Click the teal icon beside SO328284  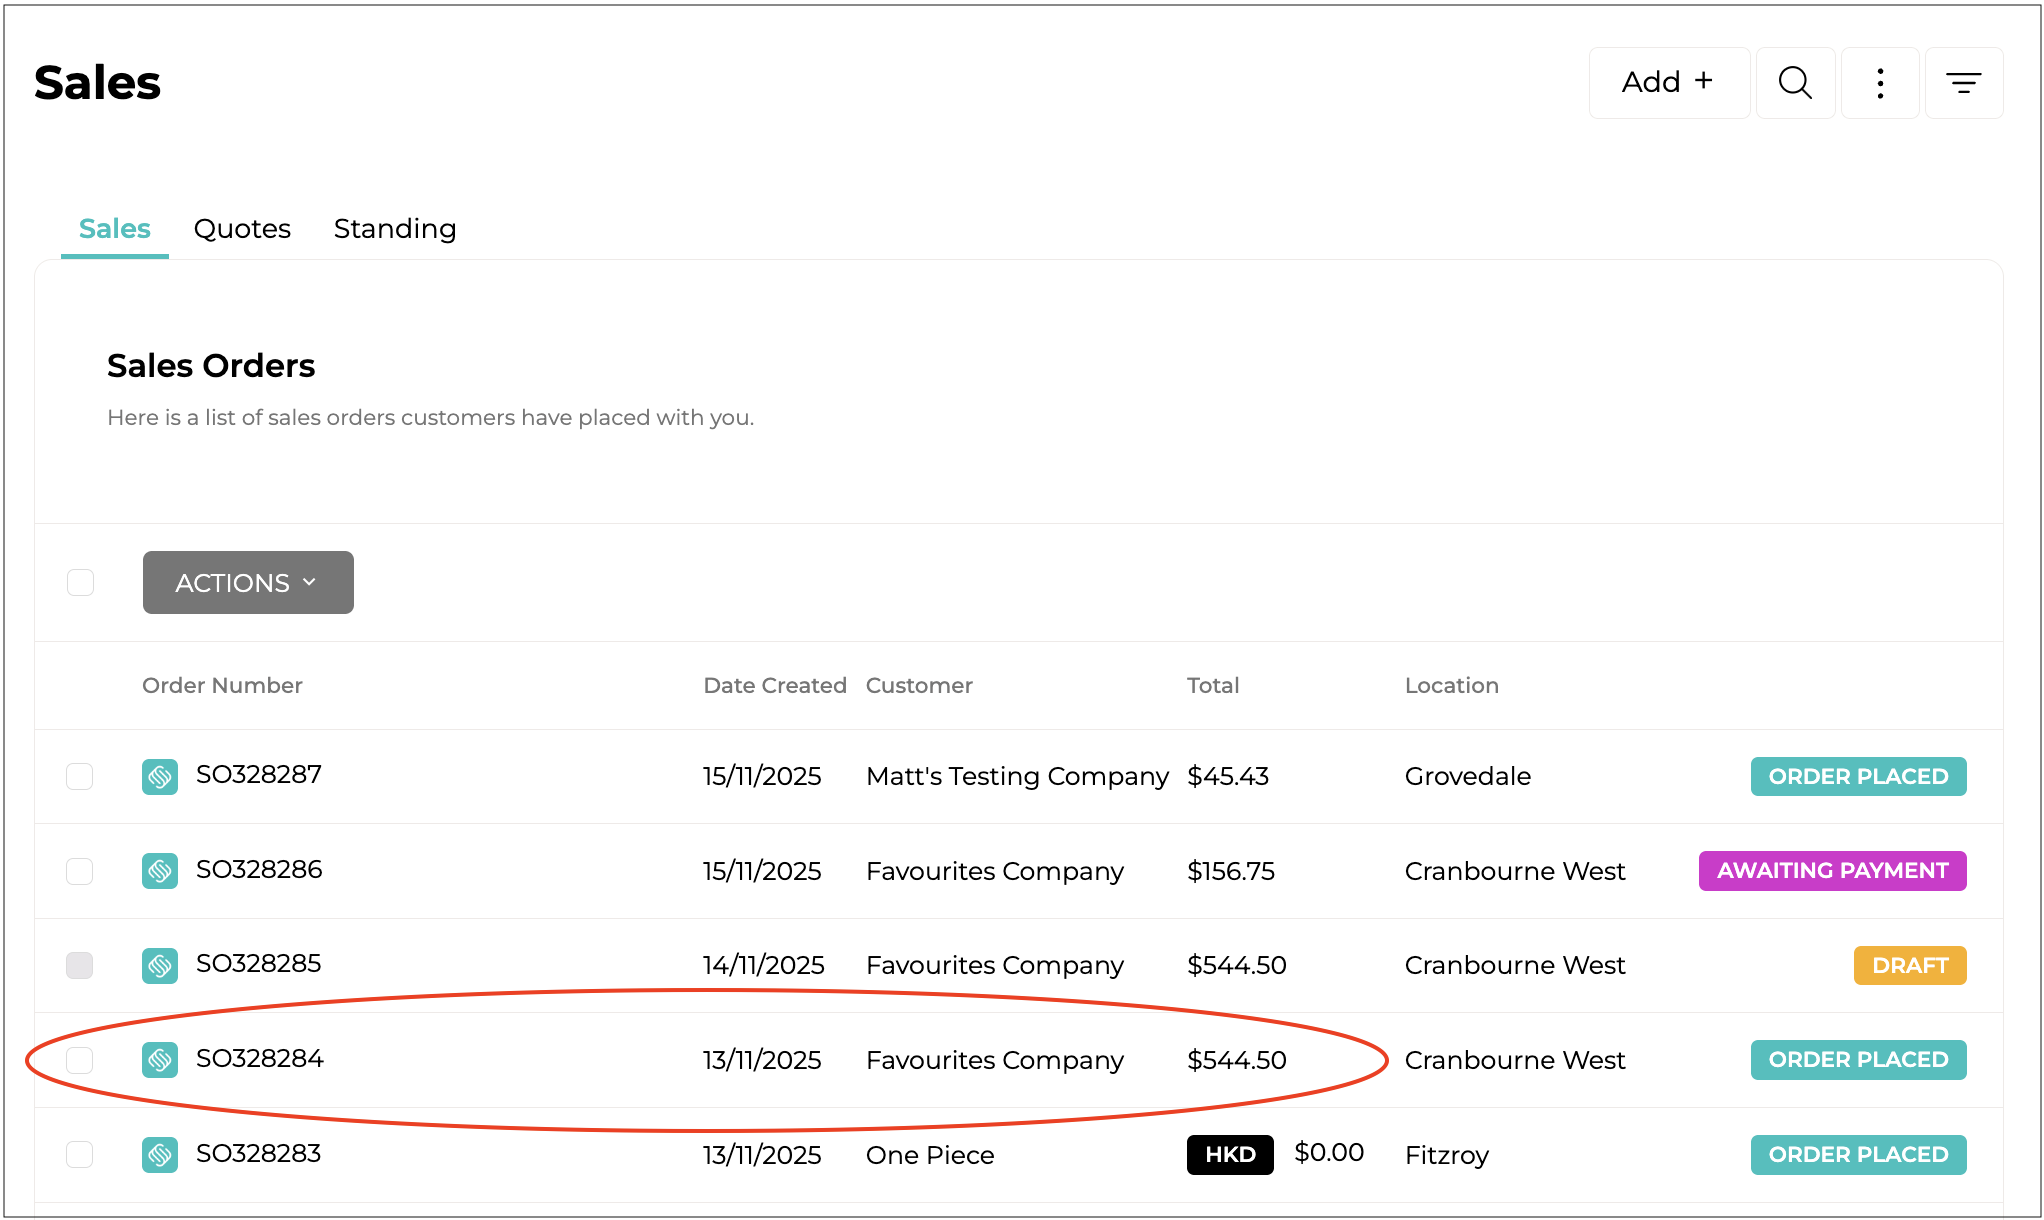tap(160, 1060)
